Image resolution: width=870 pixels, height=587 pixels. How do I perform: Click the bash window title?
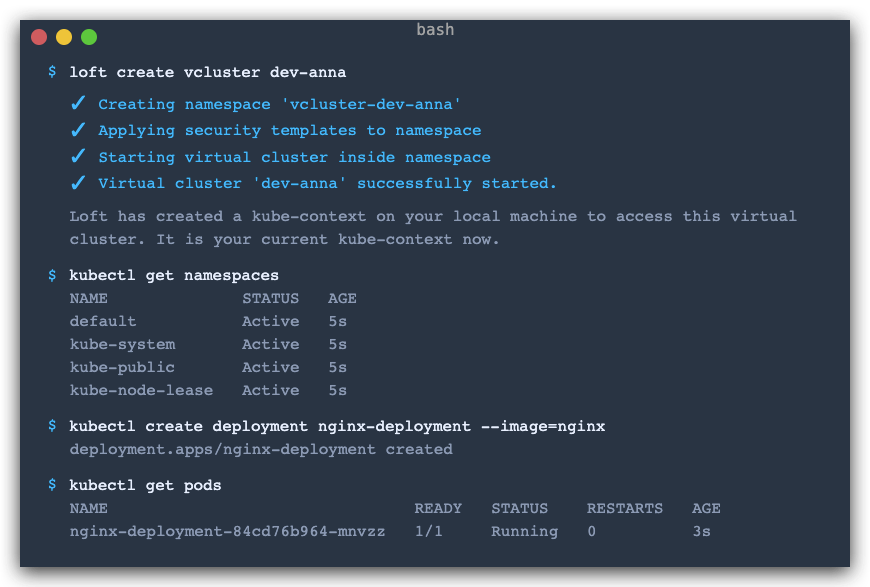point(435,29)
